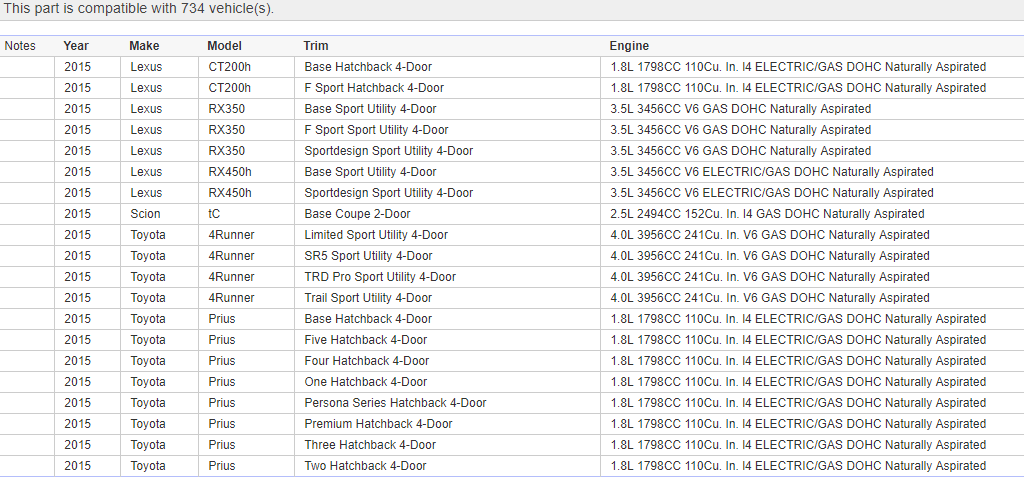Image resolution: width=1024 pixels, height=478 pixels.
Task: Click the TRD Pro Sport Utility trim
Action: [380, 277]
